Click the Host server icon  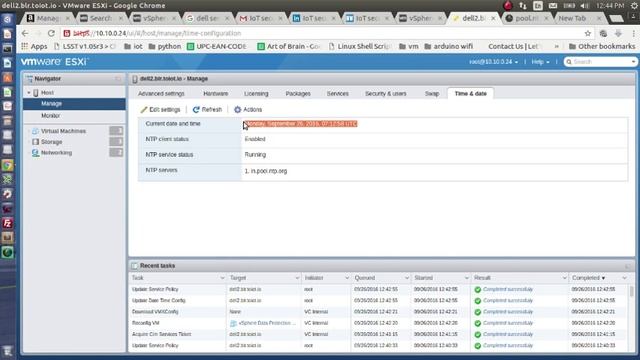(36, 93)
